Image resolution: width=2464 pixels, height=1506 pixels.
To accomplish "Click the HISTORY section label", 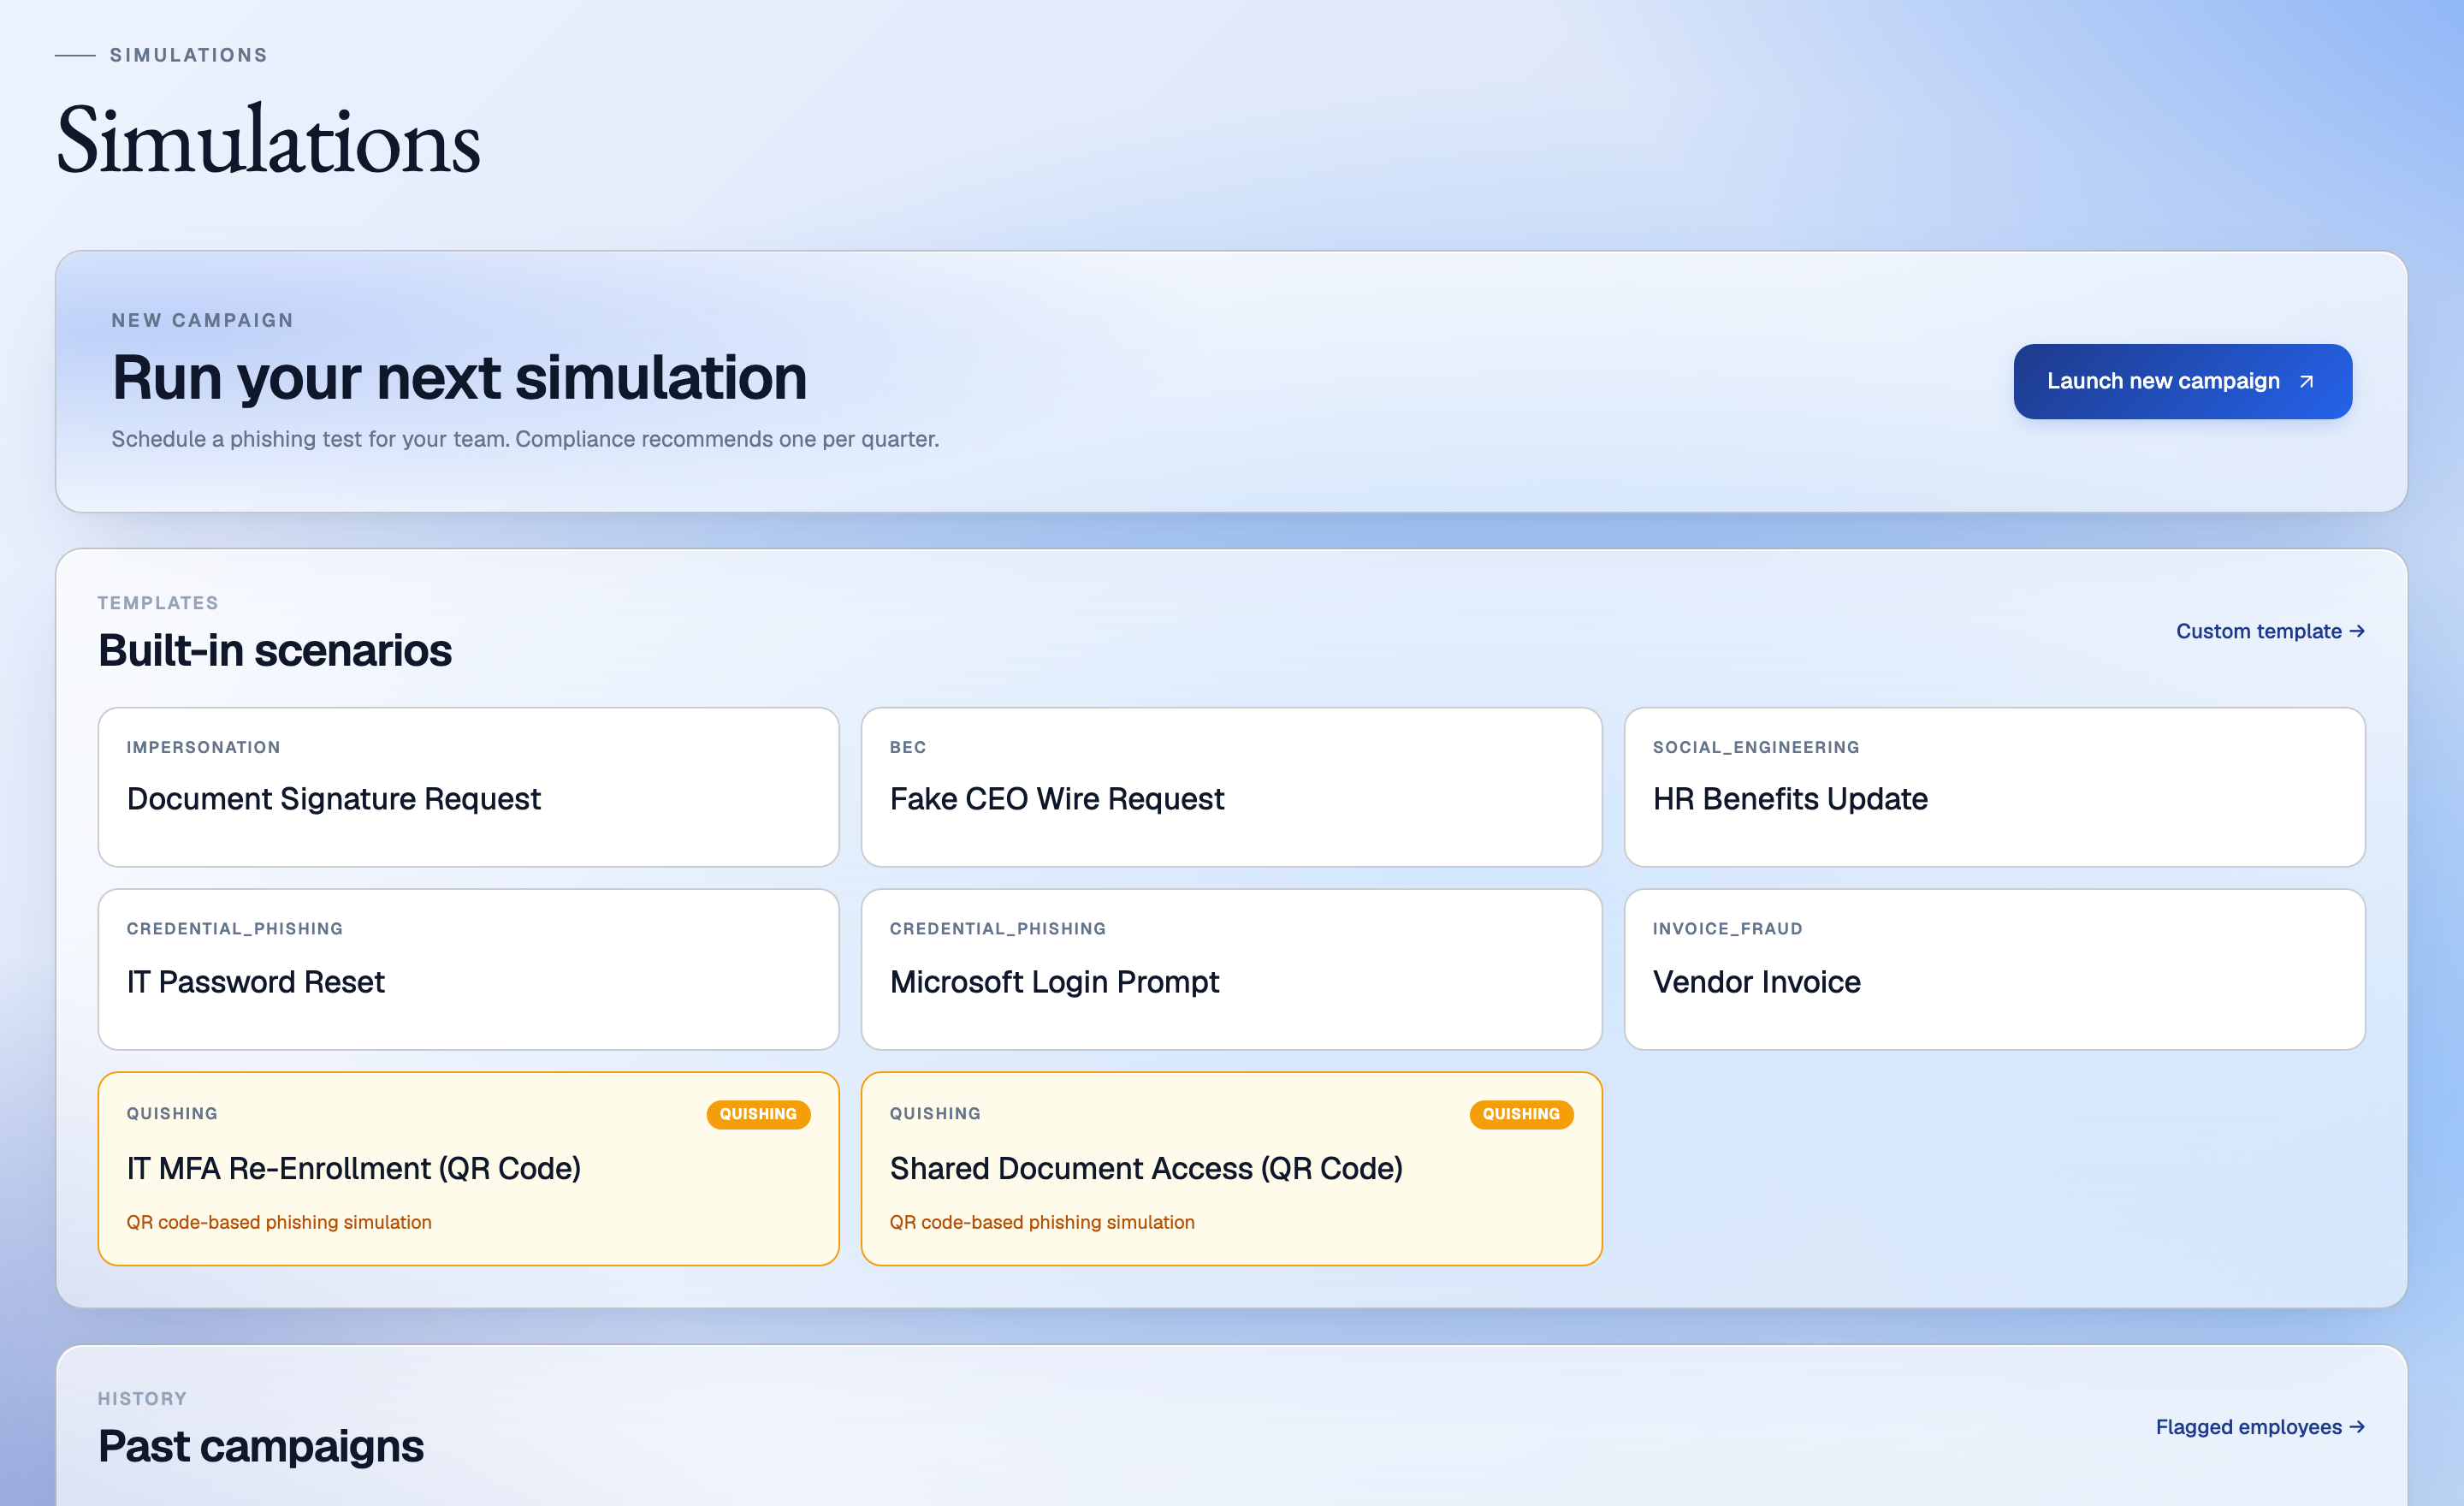I will (142, 1398).
